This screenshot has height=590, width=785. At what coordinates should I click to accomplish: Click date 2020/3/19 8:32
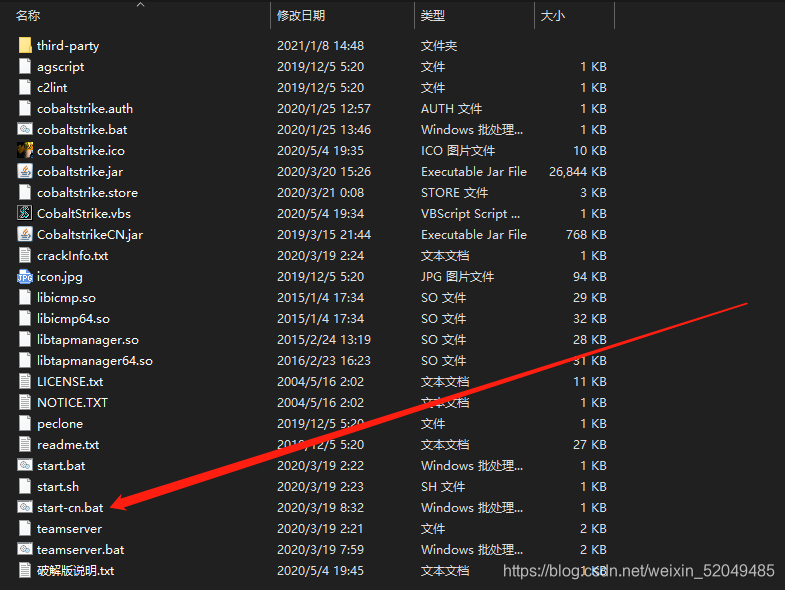pyautogui.click(x=320, y=508)
